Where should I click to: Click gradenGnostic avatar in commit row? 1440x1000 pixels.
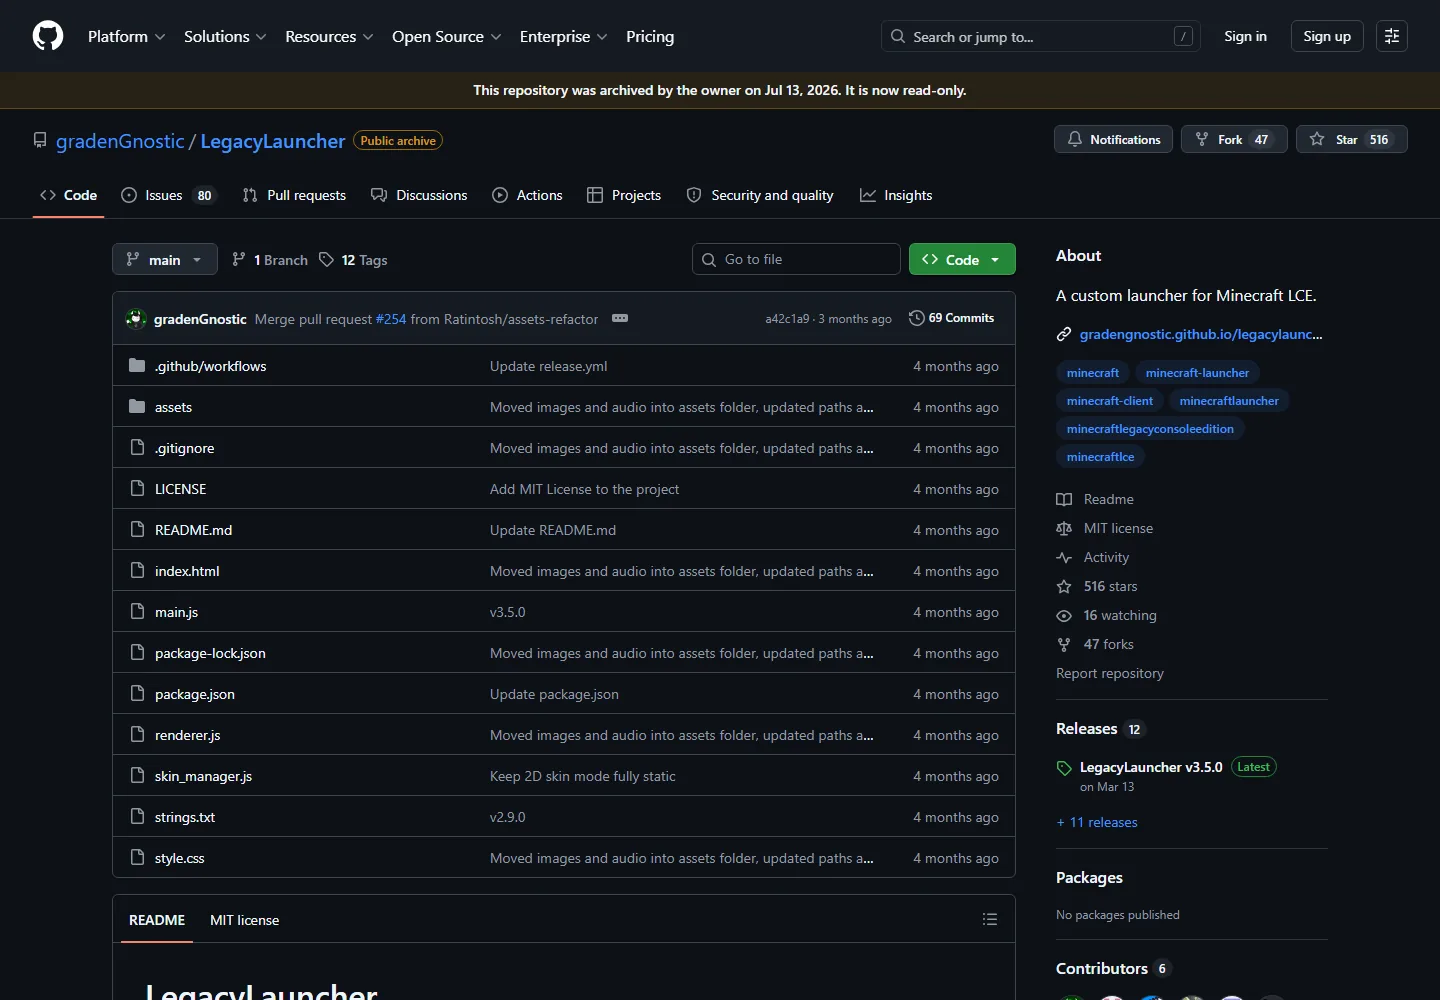click(x=136, y=319)
